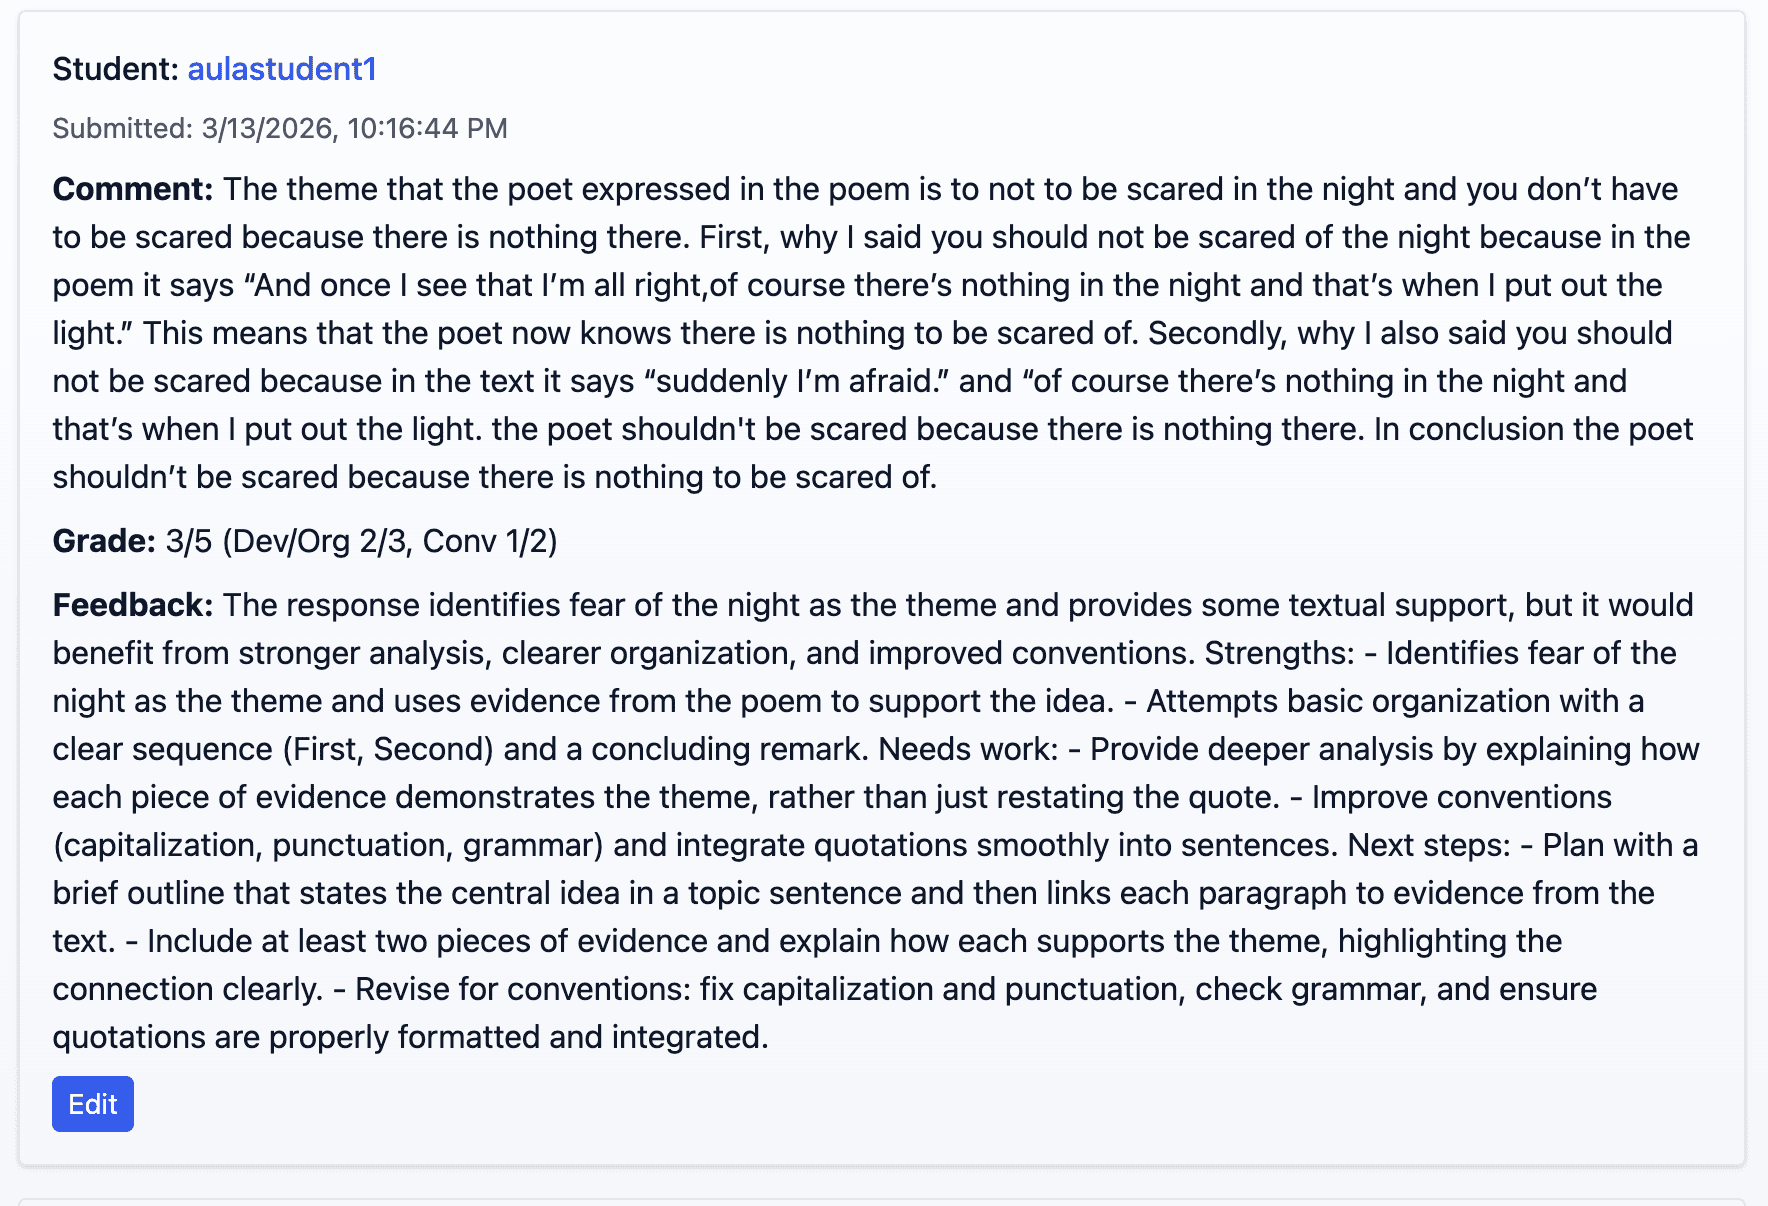Click the 3/5 grade score value
The width and height of the screenshot is (1768, 1206).
coord(188,541)
